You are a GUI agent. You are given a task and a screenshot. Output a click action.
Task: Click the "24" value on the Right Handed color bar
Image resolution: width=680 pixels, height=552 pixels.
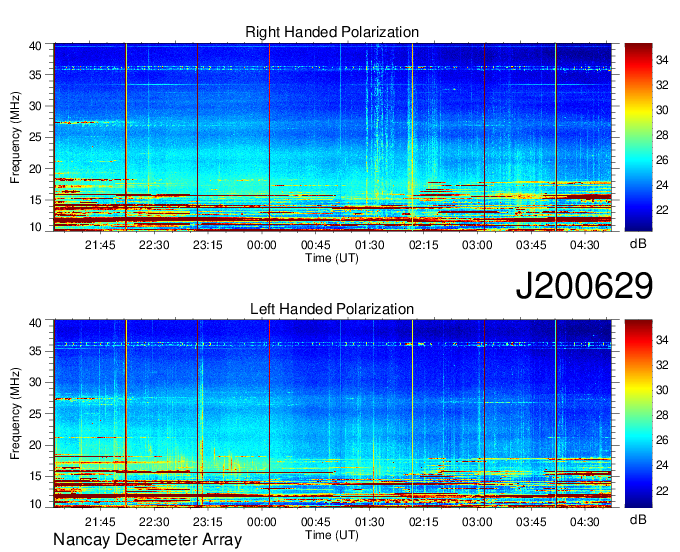662,185
